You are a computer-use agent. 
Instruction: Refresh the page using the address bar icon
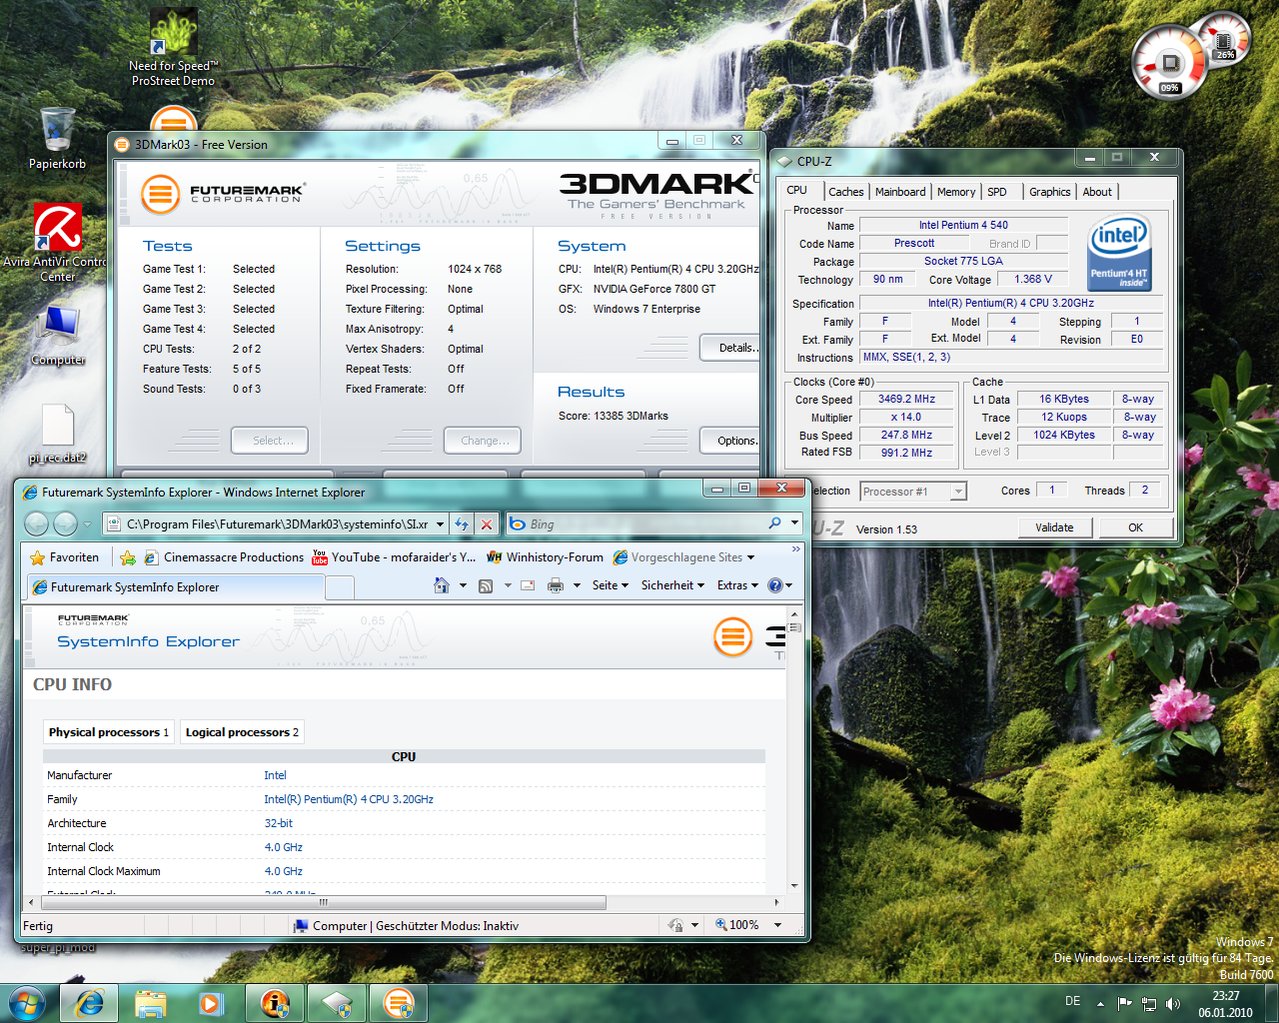coord(461,524)
